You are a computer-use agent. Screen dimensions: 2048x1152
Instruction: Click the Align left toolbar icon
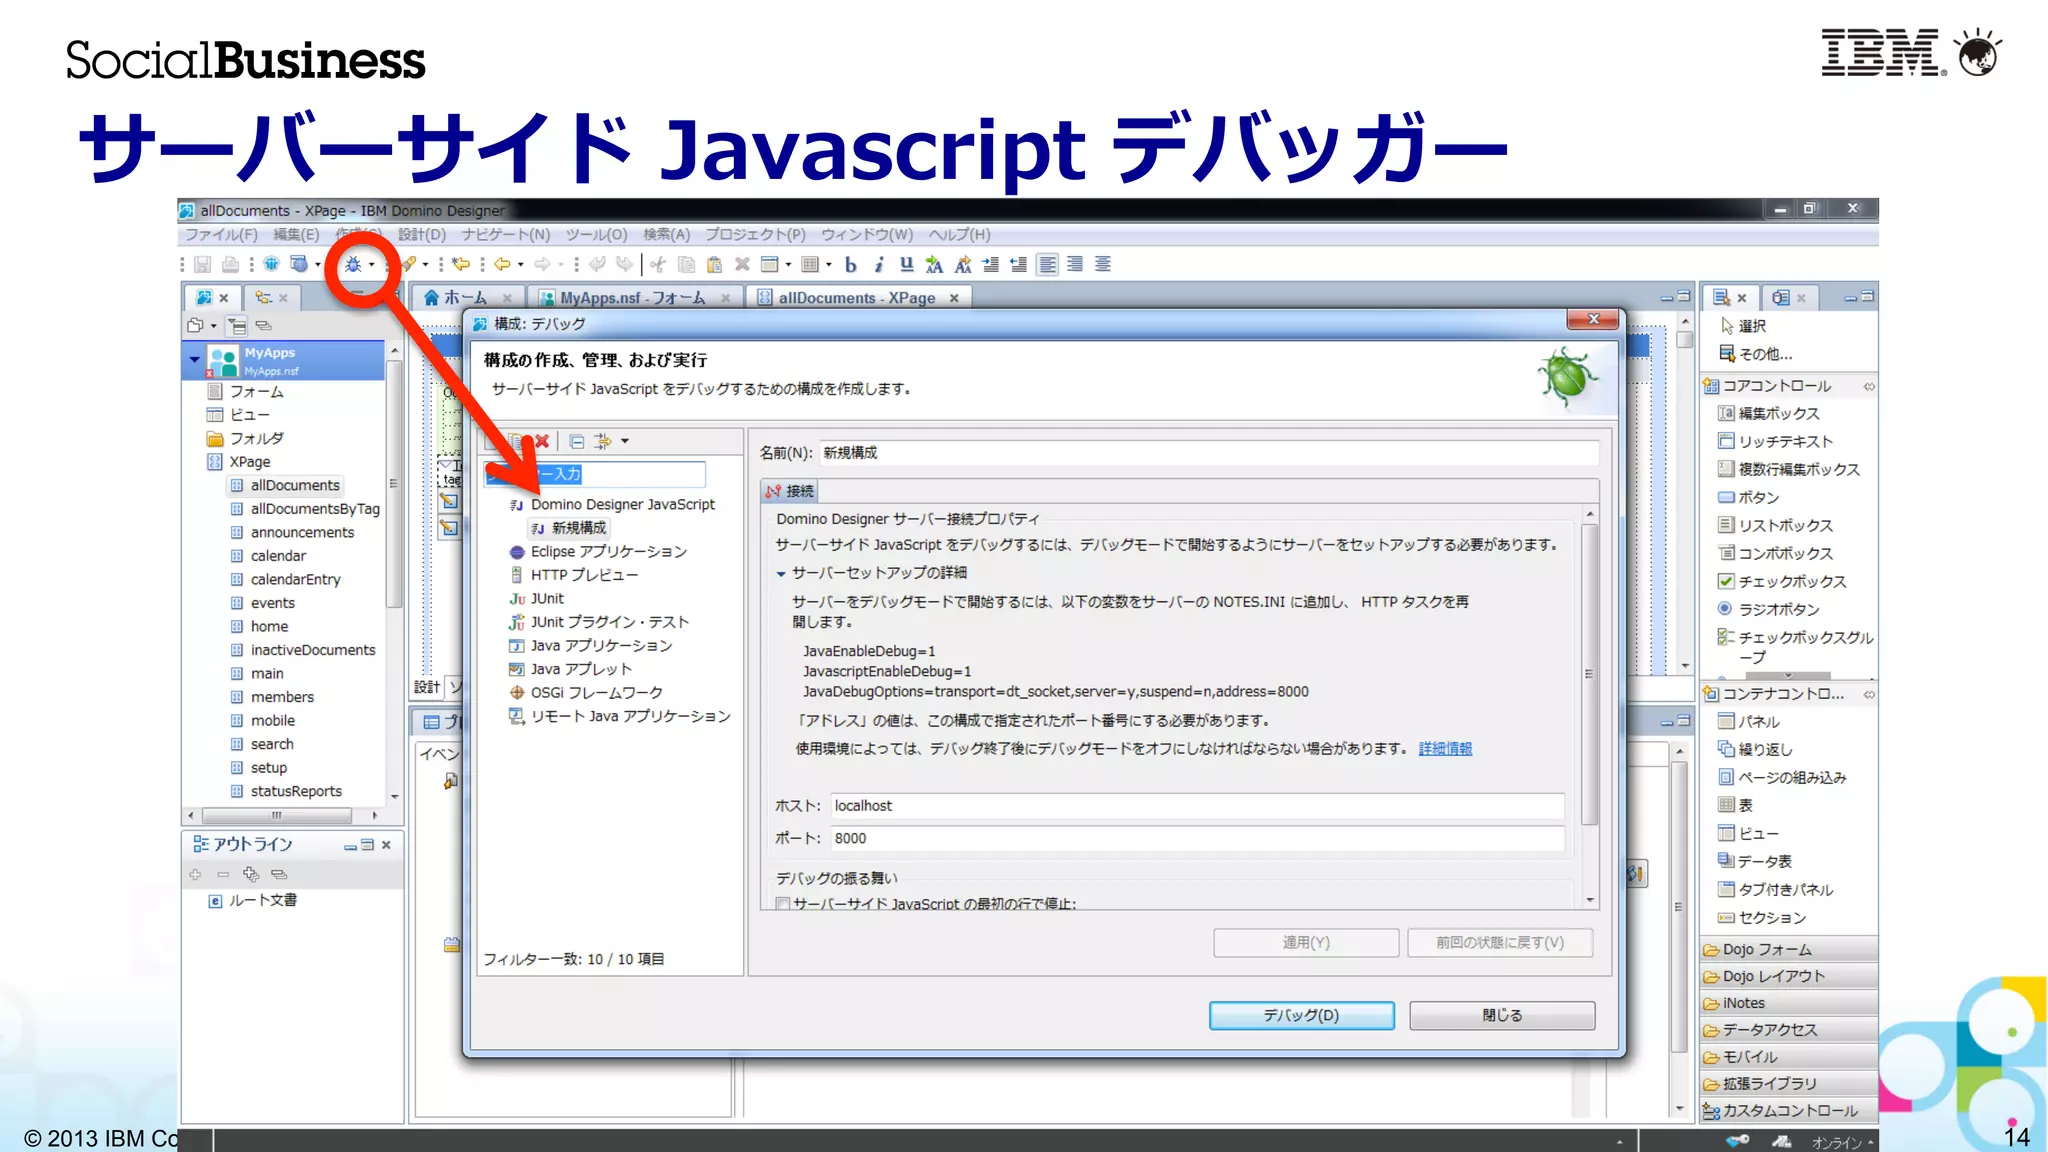click(x=1047, y=265)
